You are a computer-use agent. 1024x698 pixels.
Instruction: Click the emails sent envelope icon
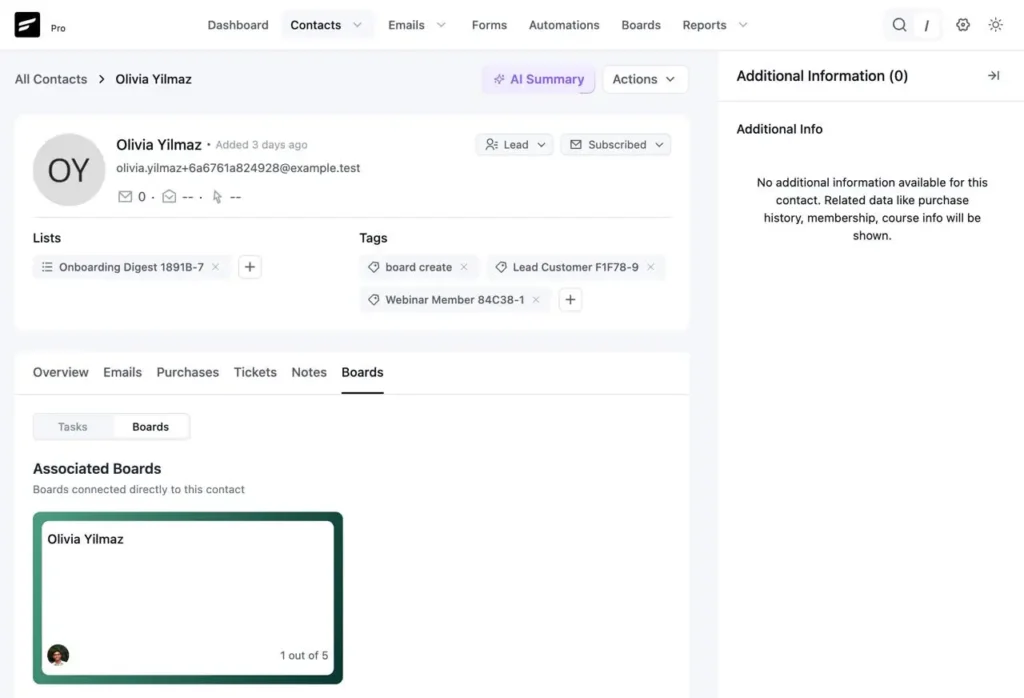[125, 197]
